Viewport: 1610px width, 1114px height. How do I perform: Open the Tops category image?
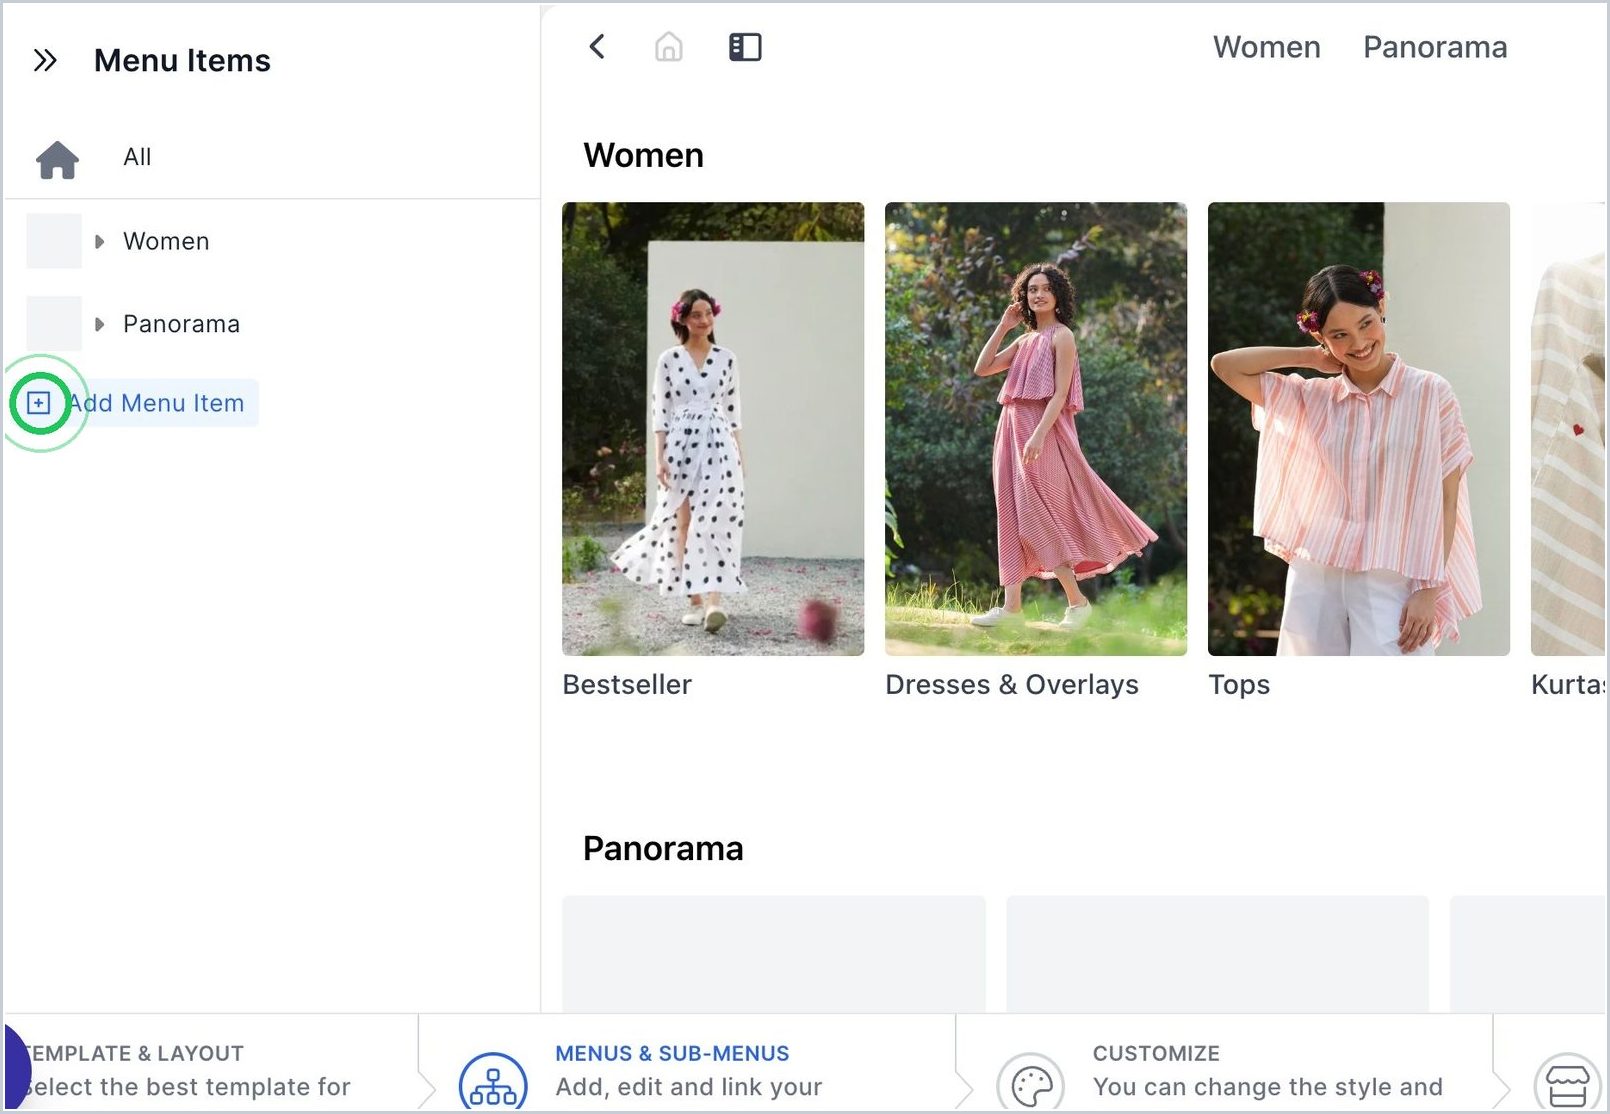click(x=1359, y=429)
